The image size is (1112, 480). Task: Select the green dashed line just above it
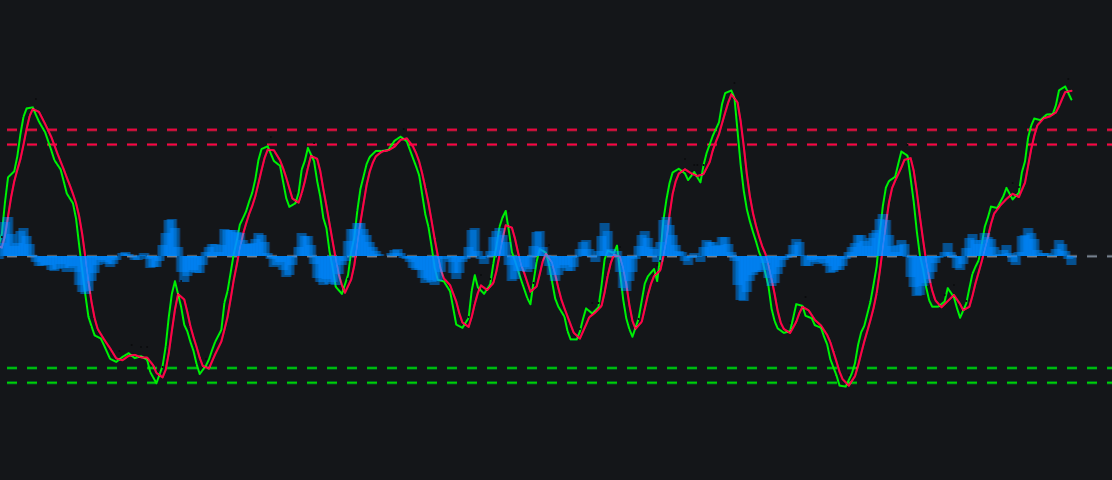pyautogui.click(x=560, y=368)
